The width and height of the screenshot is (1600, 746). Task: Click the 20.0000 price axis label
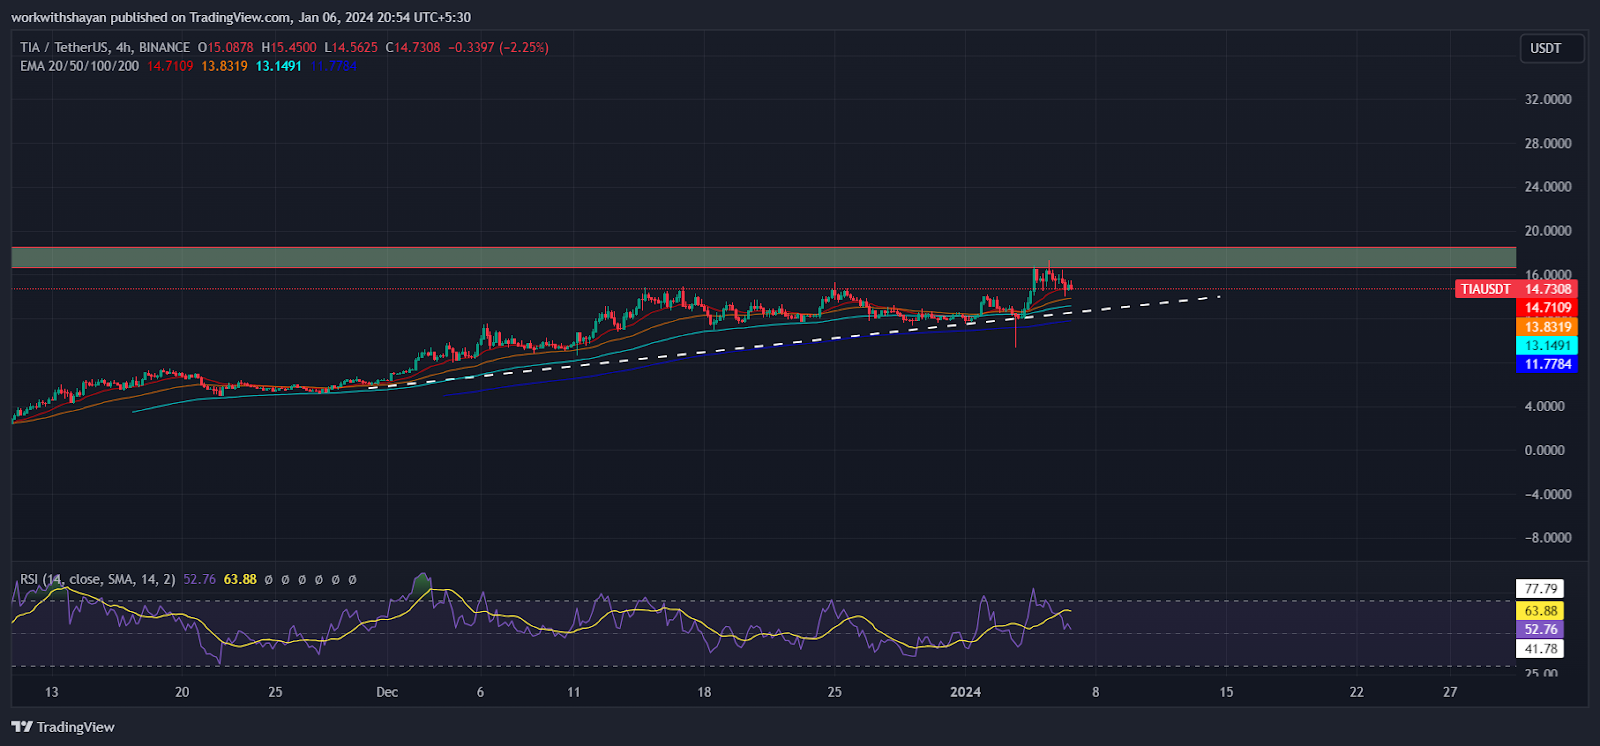1547,231
